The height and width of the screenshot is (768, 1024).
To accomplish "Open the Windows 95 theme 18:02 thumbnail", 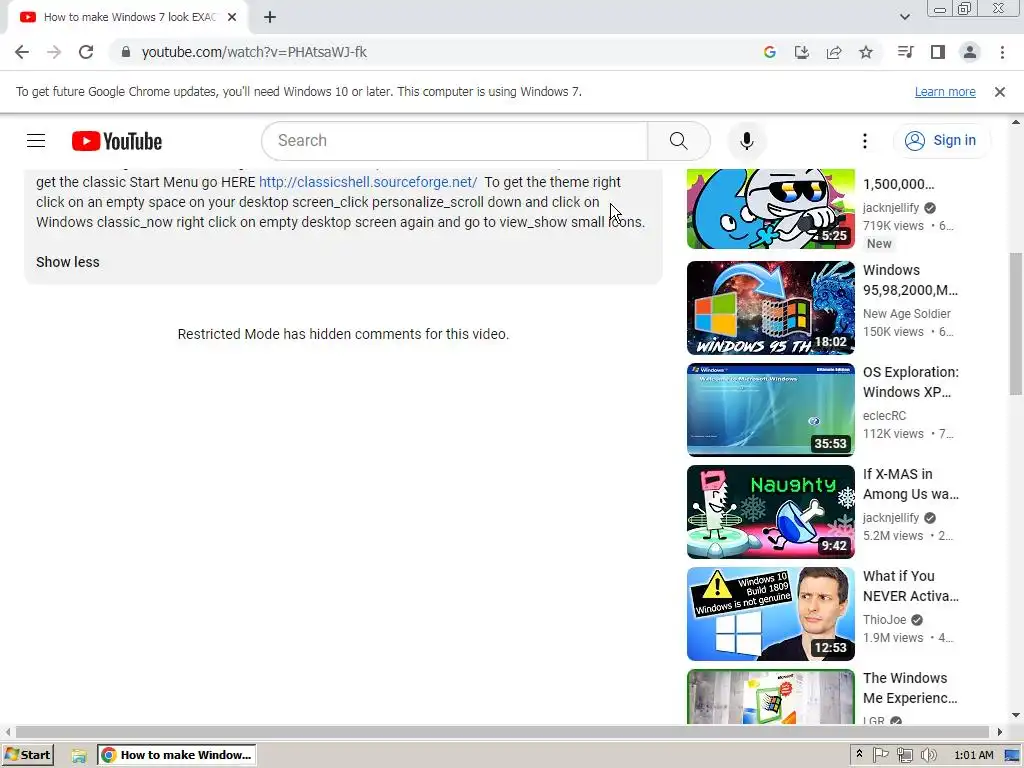I will (771, 308).
